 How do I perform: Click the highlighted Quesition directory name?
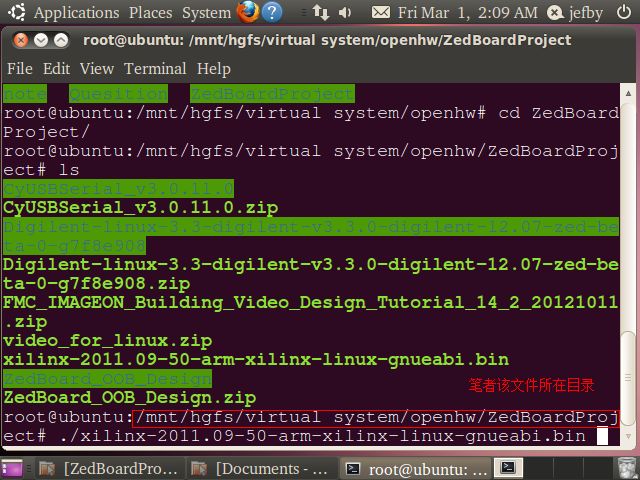118,94
